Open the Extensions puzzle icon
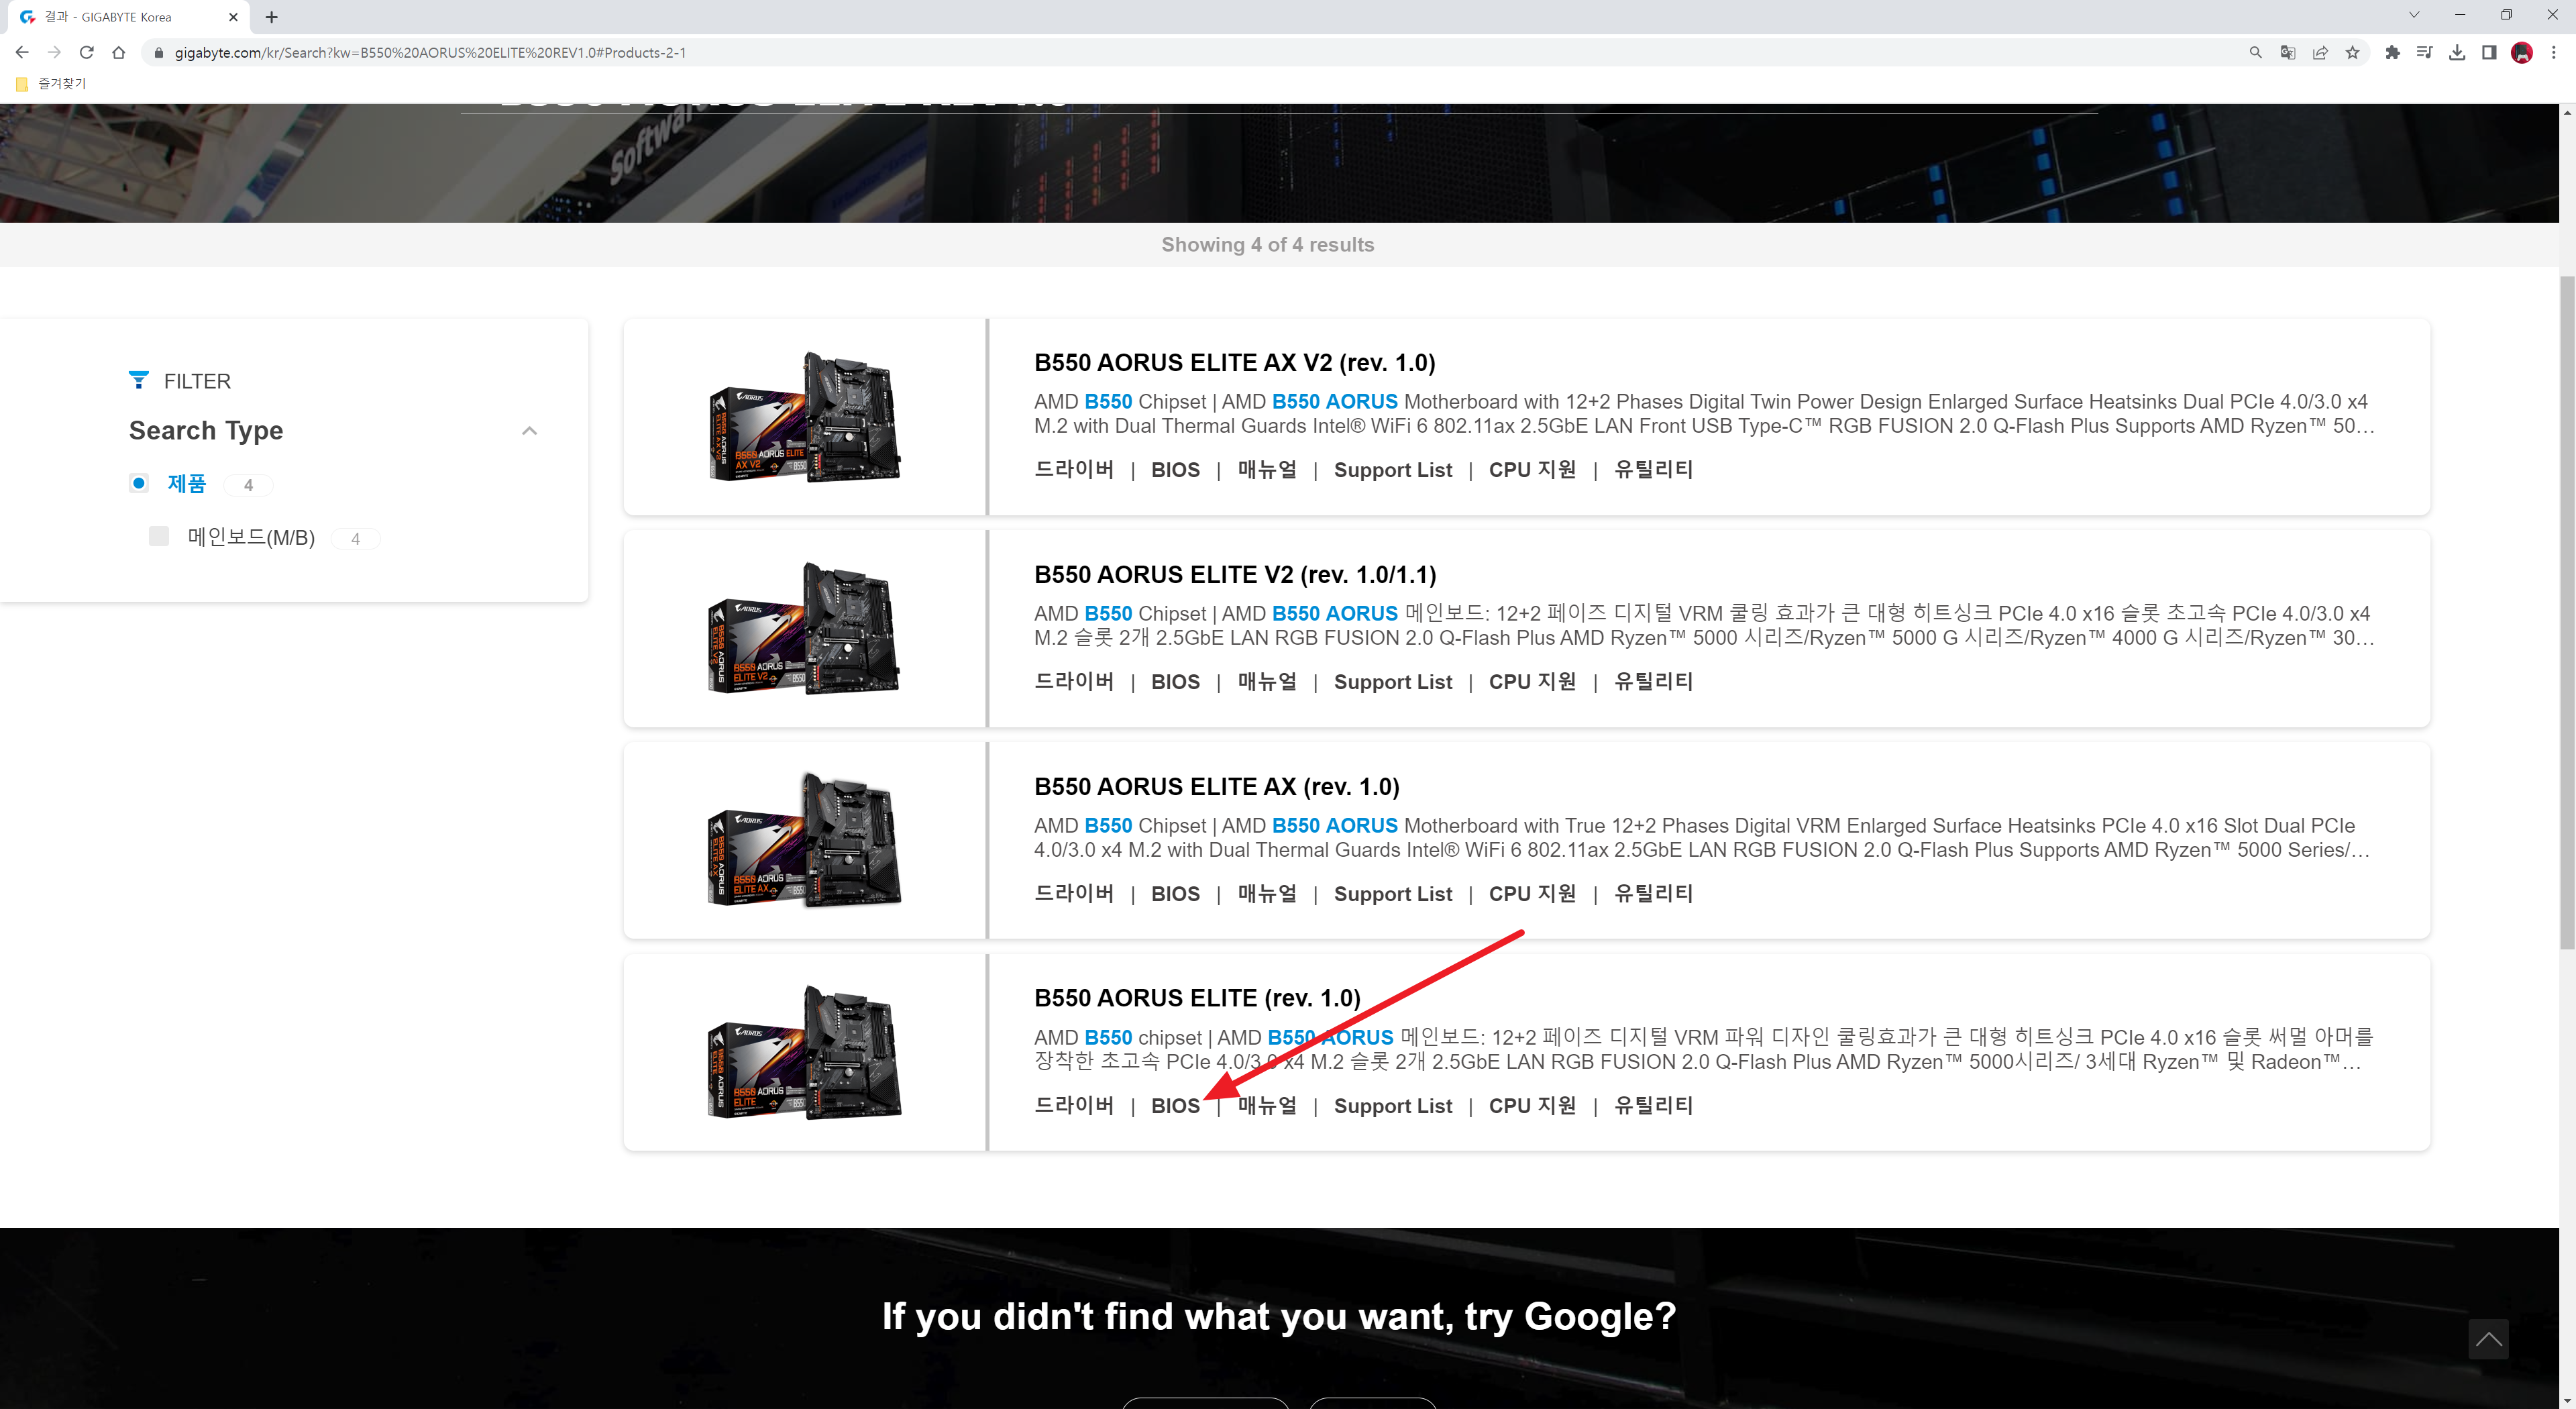 [x=2392, y=53]
